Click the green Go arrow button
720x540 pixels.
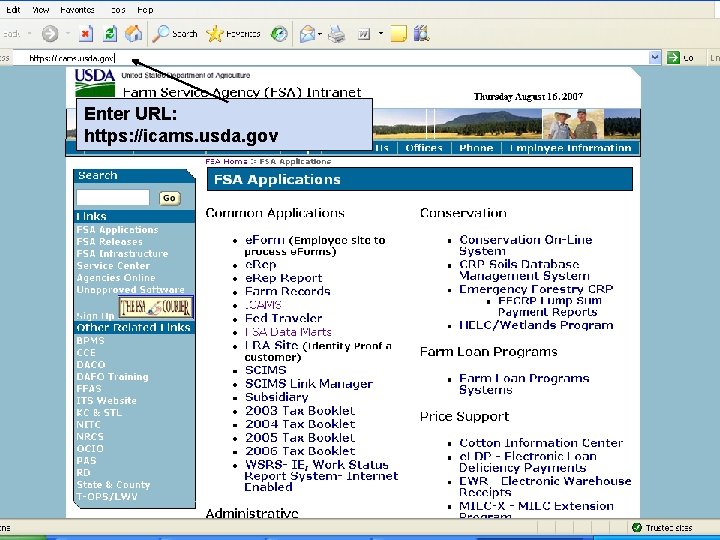point(673,58)
